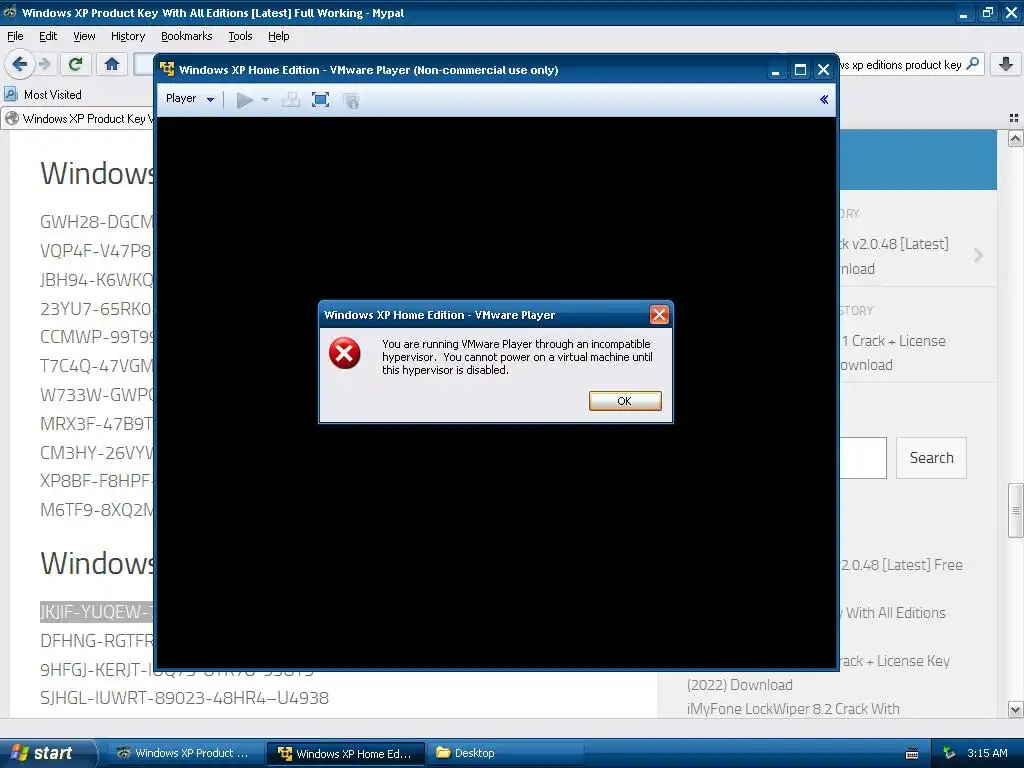Viewport: 1024px width, 768px height.
Task: Click the VMware power on play icon
Action: click(244, 100)
